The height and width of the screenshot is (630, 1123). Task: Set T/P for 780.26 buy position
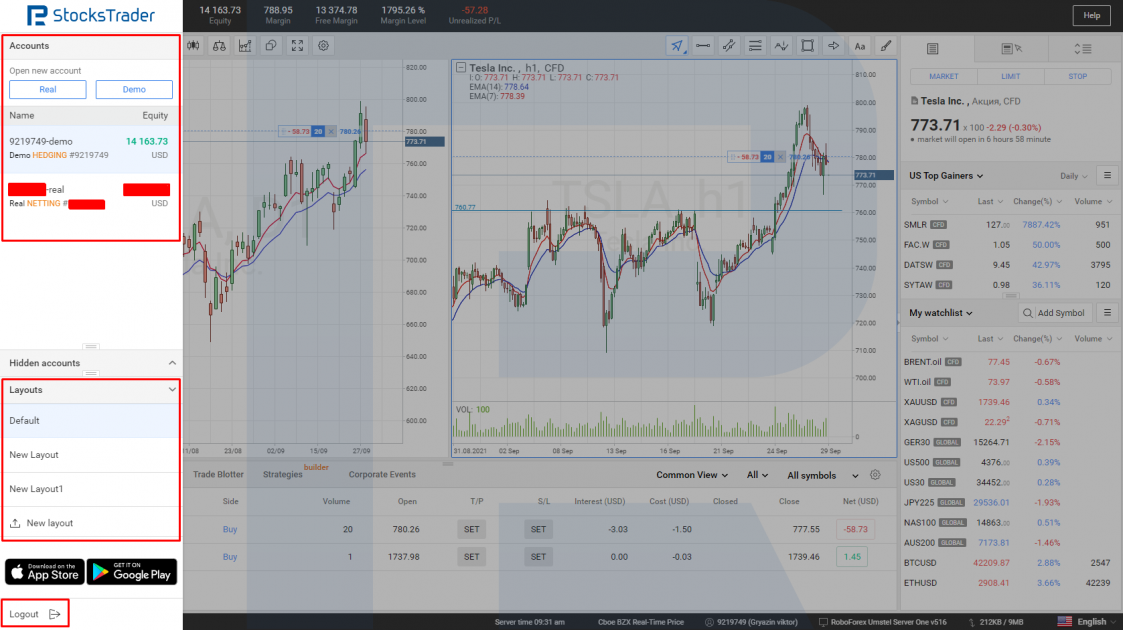pos(471,530)
